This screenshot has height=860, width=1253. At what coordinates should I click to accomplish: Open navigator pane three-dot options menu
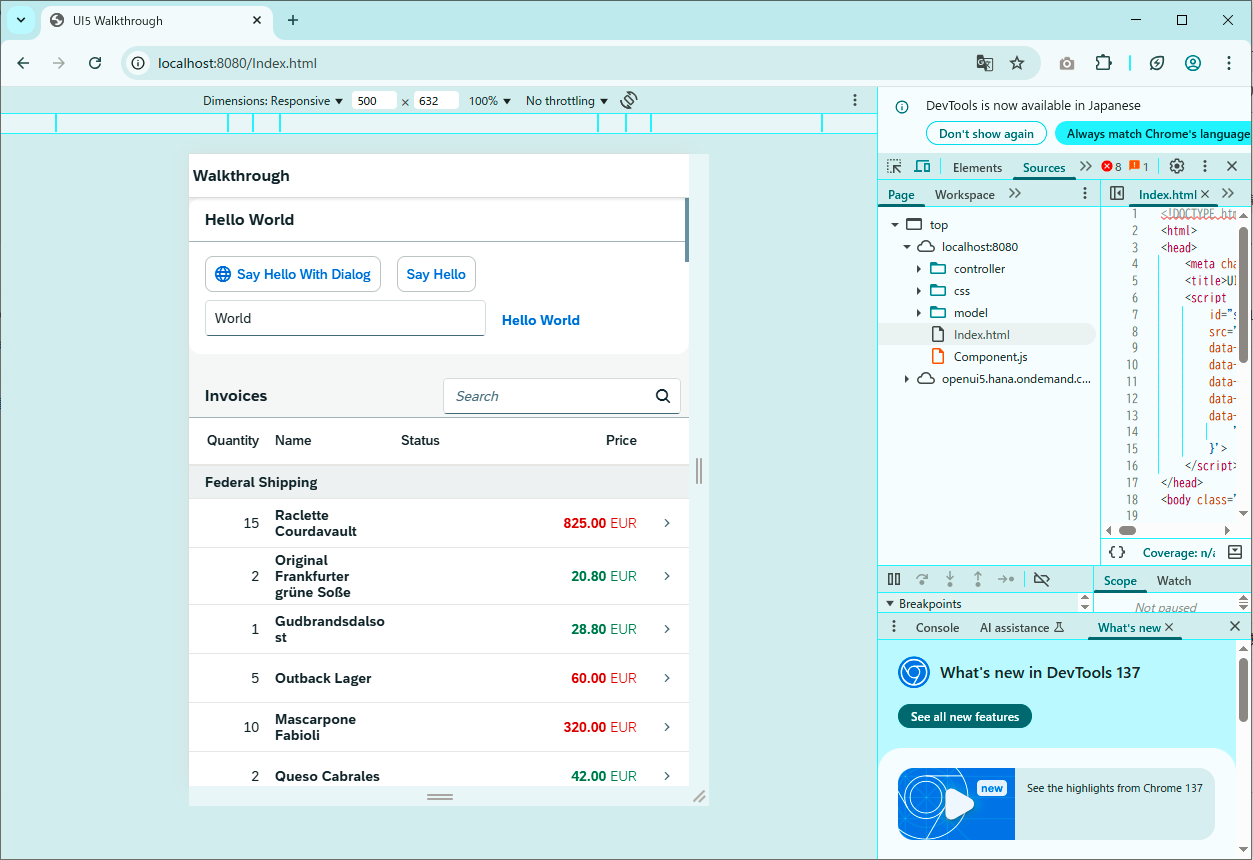(1085, 193)
